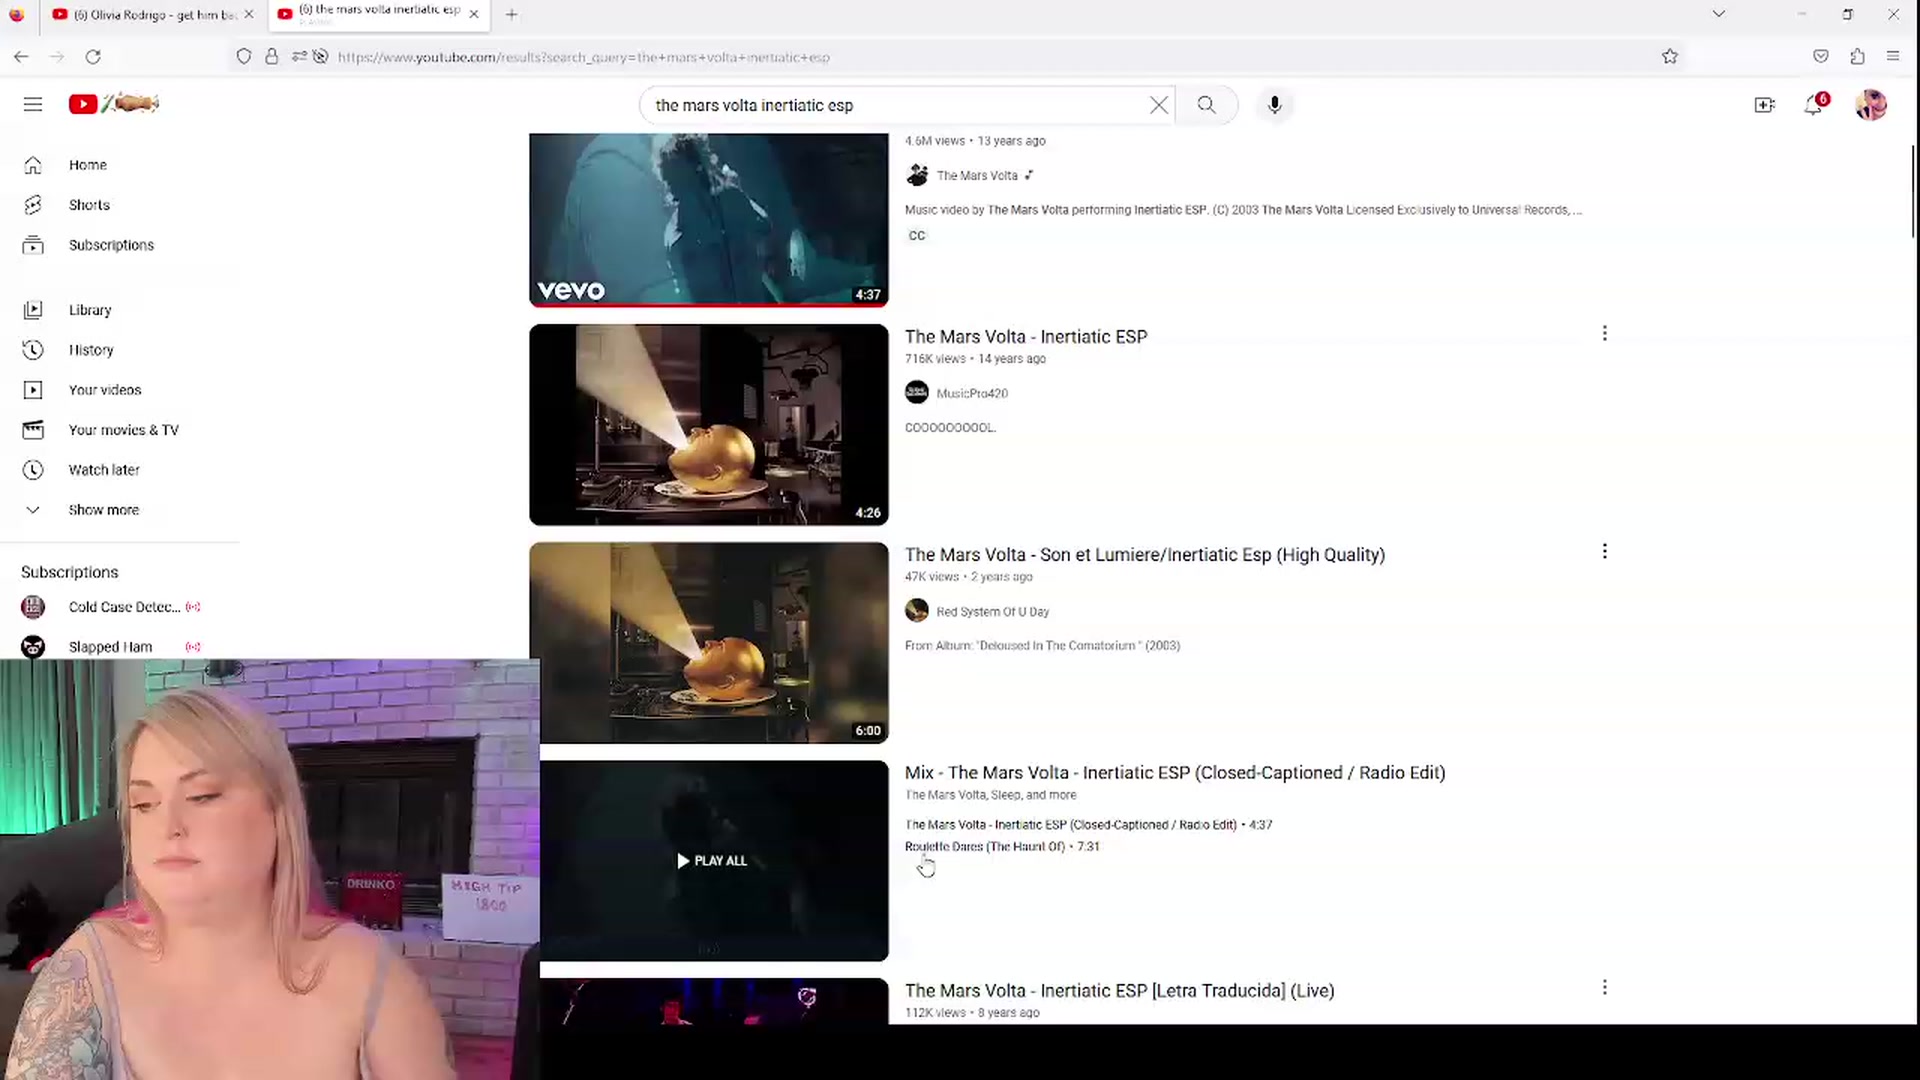Viewport: 1920px width, 1080px height.
Task: Open options menu for MusicPro420 Inertiatic ESP video
Action: 1605,334
